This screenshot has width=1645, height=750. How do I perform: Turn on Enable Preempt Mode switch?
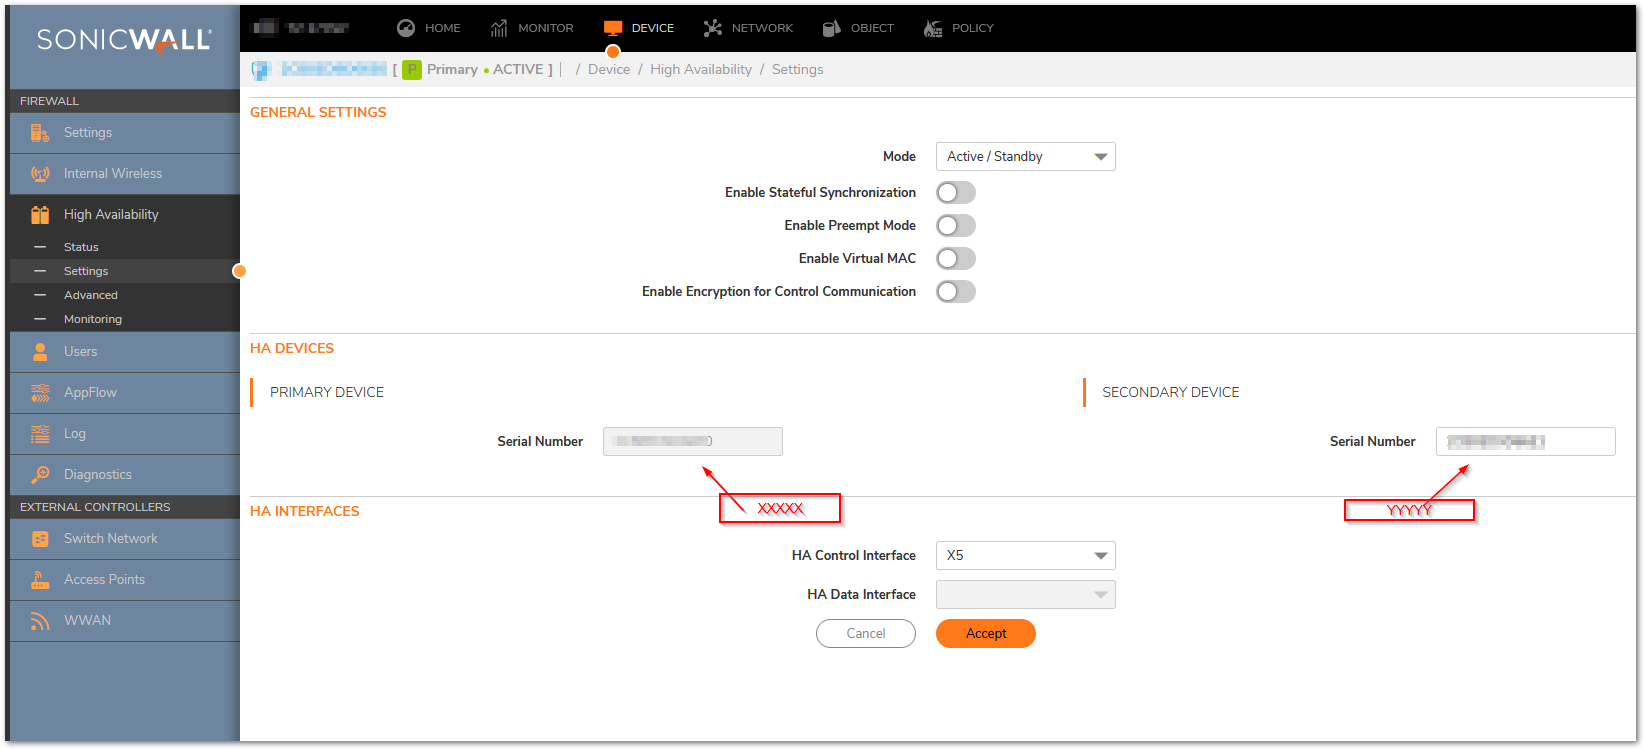point(955,226)
